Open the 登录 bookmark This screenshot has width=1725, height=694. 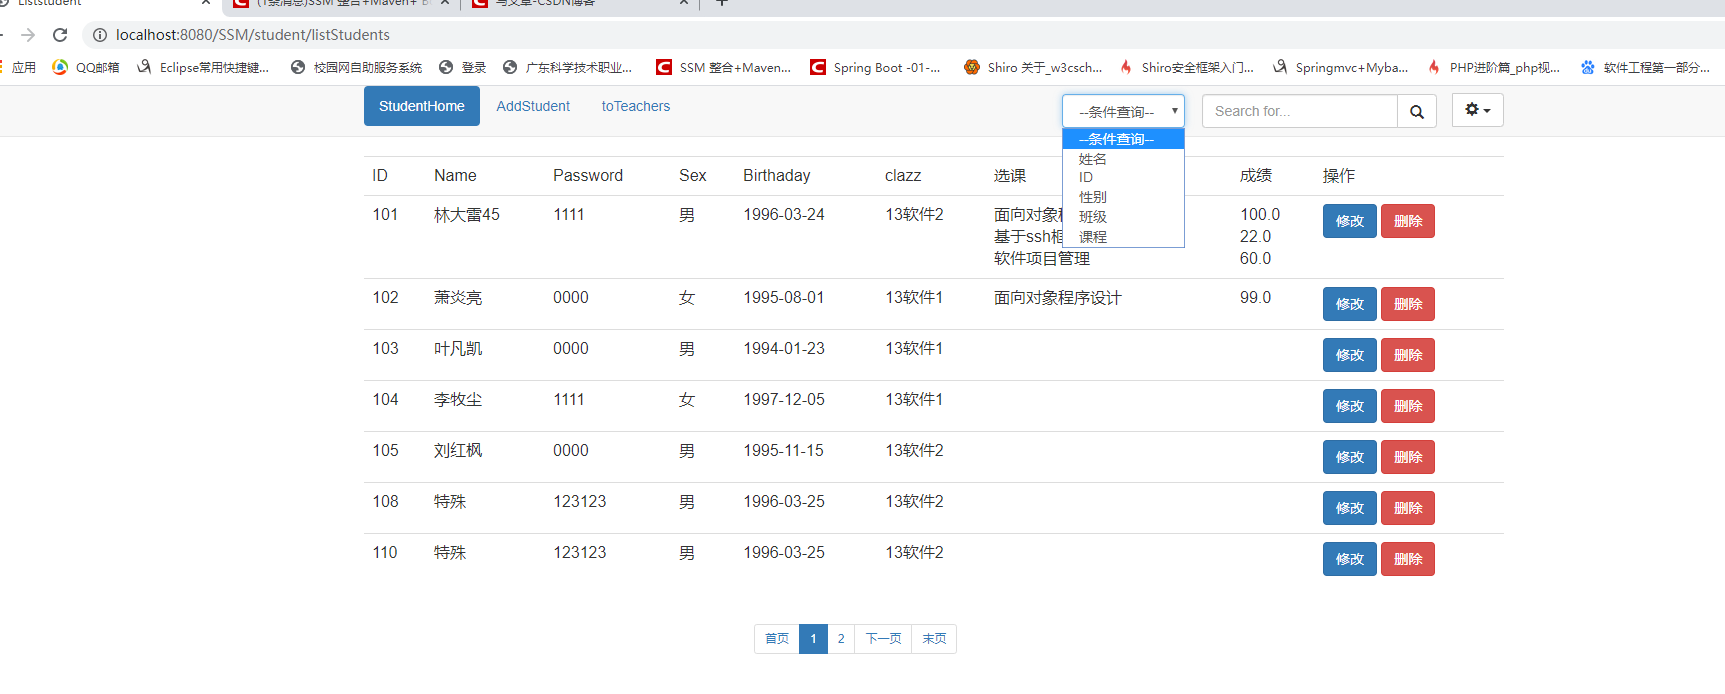[x=462, y=67]
